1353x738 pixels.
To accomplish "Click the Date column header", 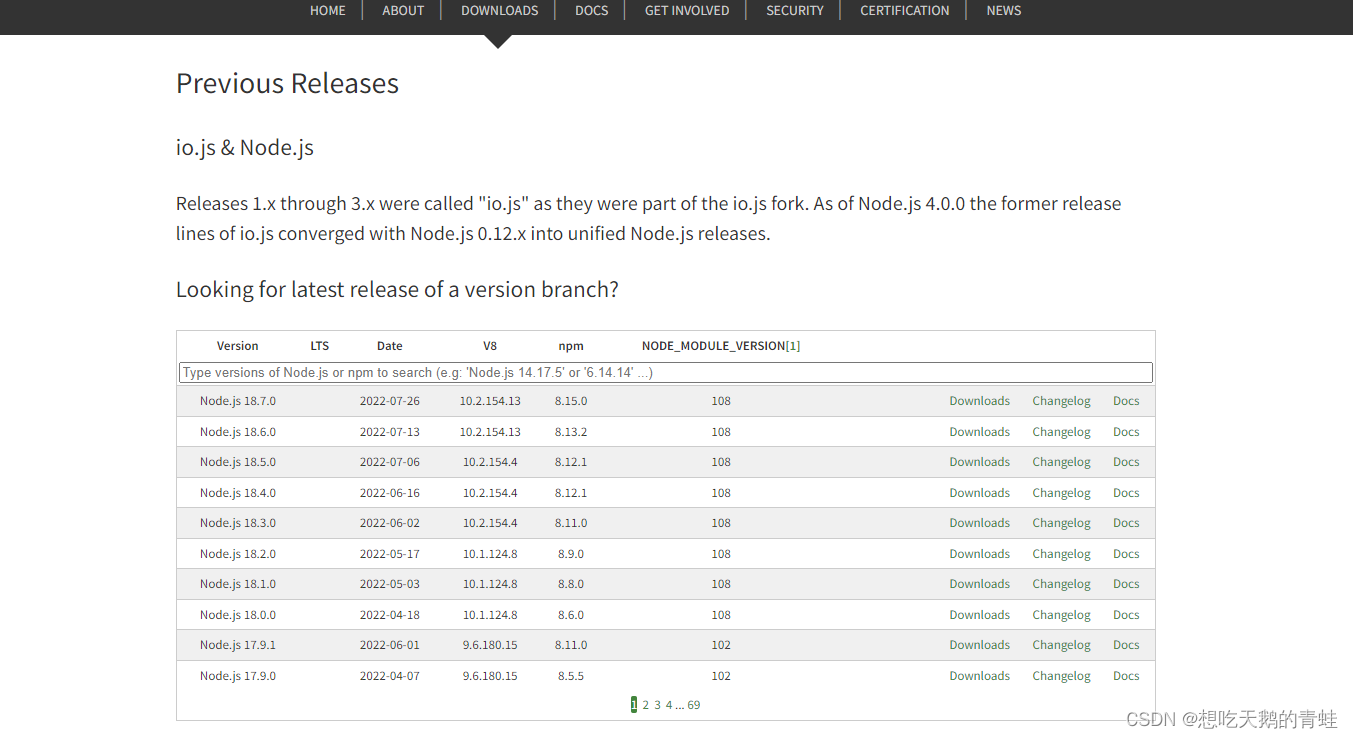I will tap(390, 346).
